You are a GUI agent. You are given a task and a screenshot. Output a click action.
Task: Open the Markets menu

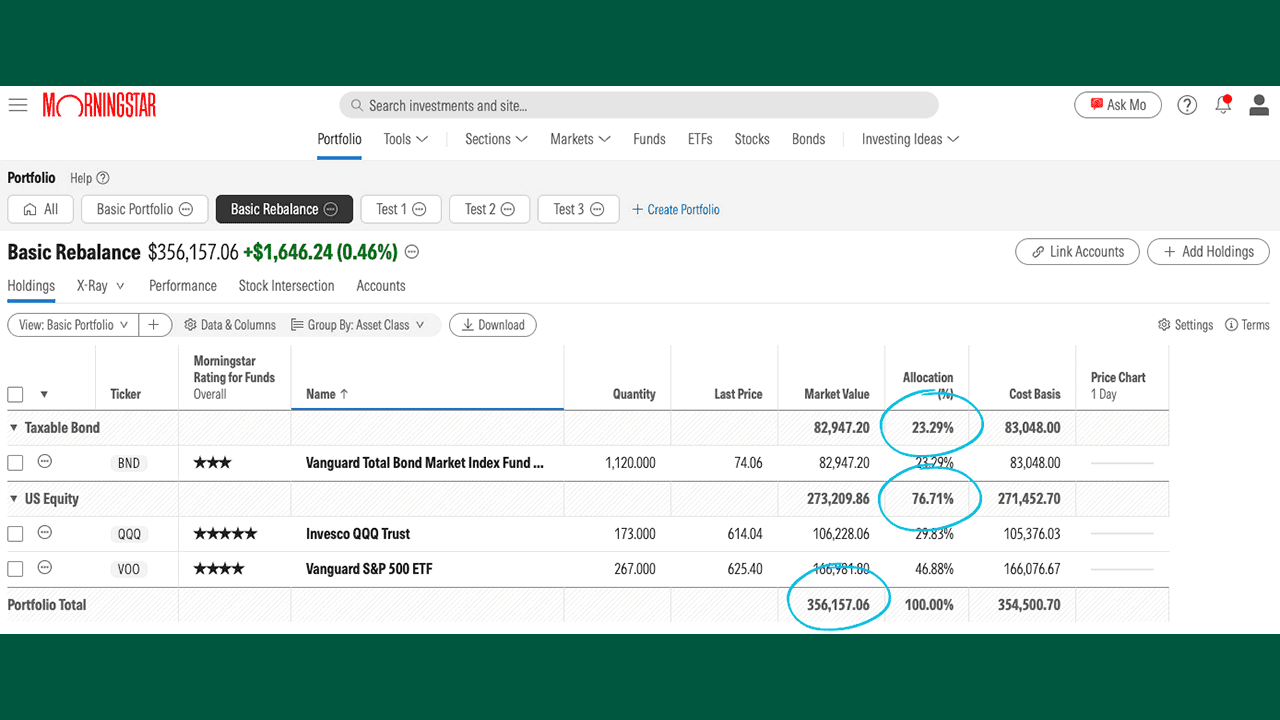coord(579,139)
